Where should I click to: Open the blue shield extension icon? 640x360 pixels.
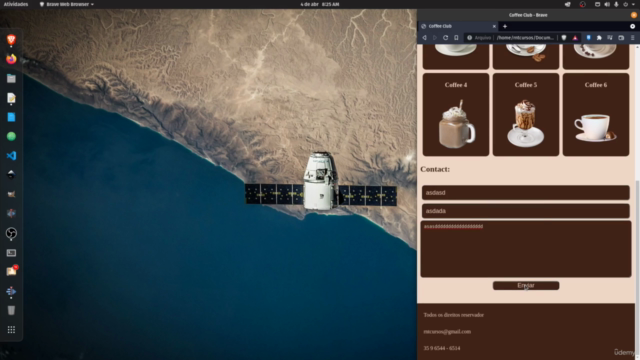coord(588,38)
